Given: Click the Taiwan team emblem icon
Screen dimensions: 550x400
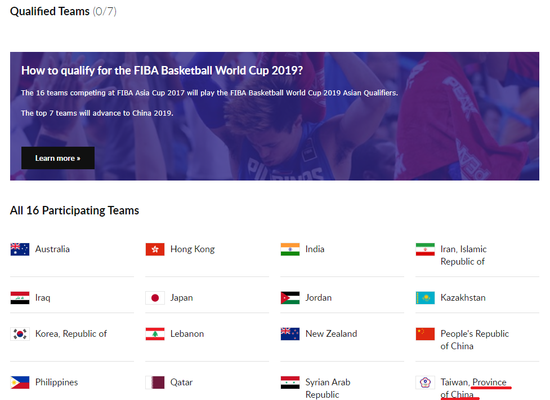Looking at the screenshot, I should 425,382.
